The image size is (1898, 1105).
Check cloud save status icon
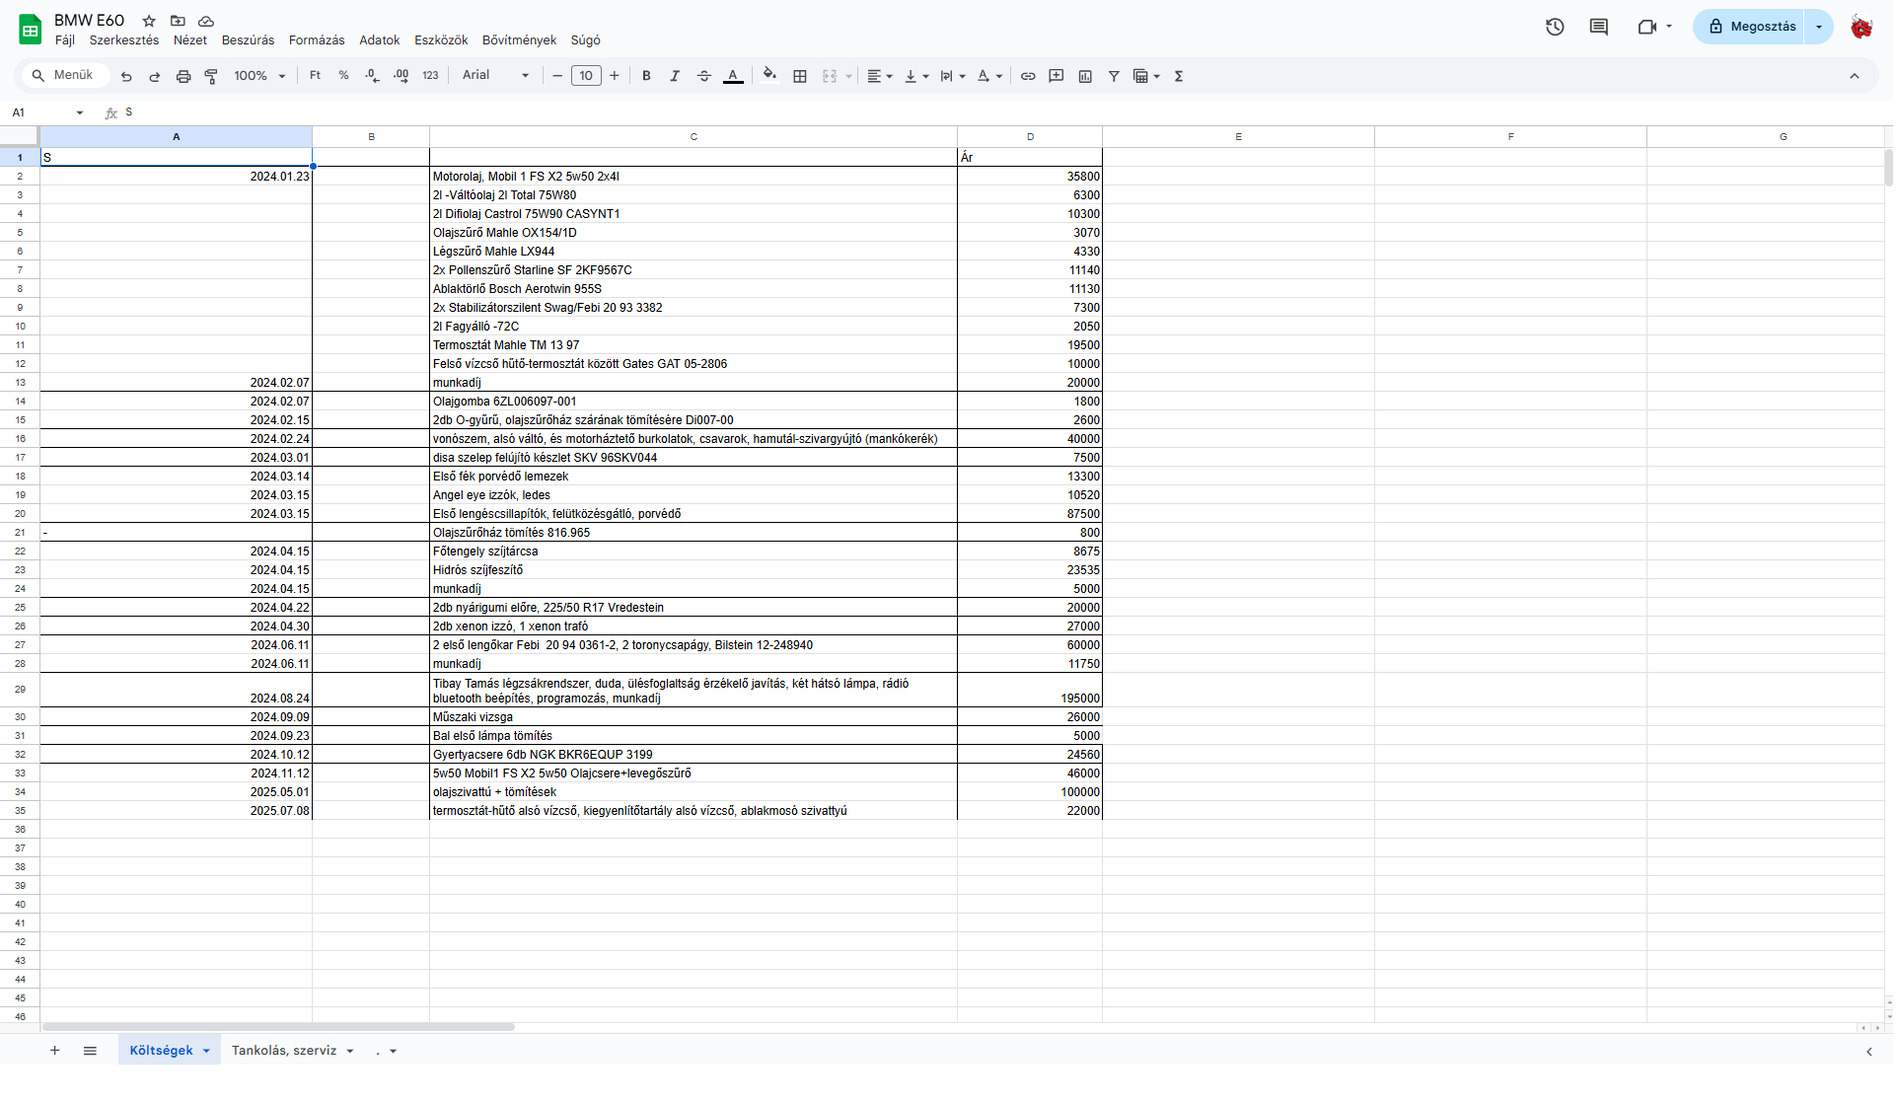206,21
